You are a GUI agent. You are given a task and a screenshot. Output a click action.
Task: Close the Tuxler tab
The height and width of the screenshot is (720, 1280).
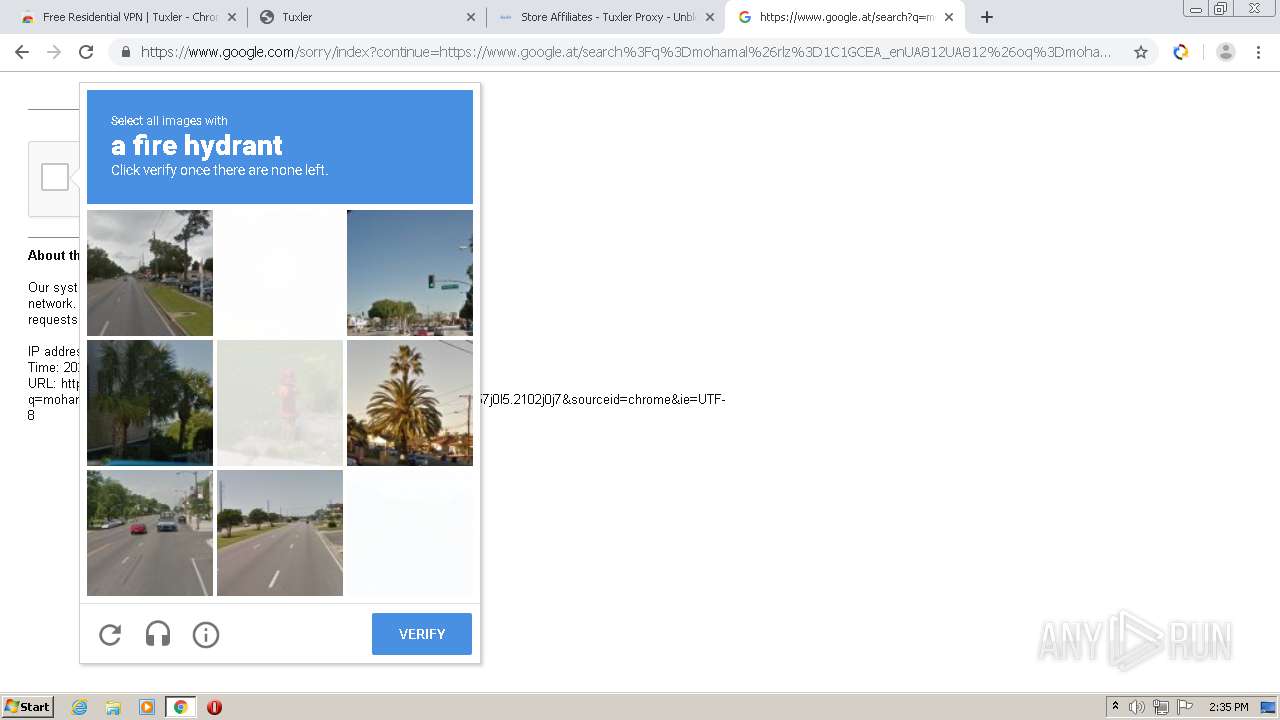coord(471,17)
